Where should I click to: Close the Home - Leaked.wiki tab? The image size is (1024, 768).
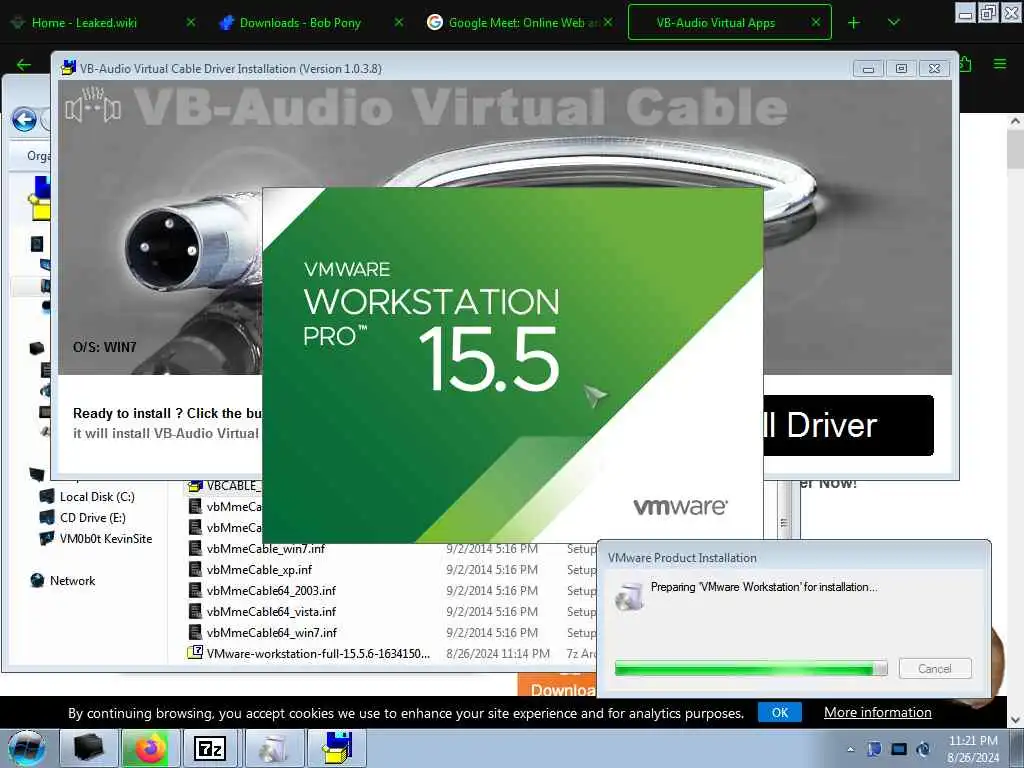click(x=191, y=22)
